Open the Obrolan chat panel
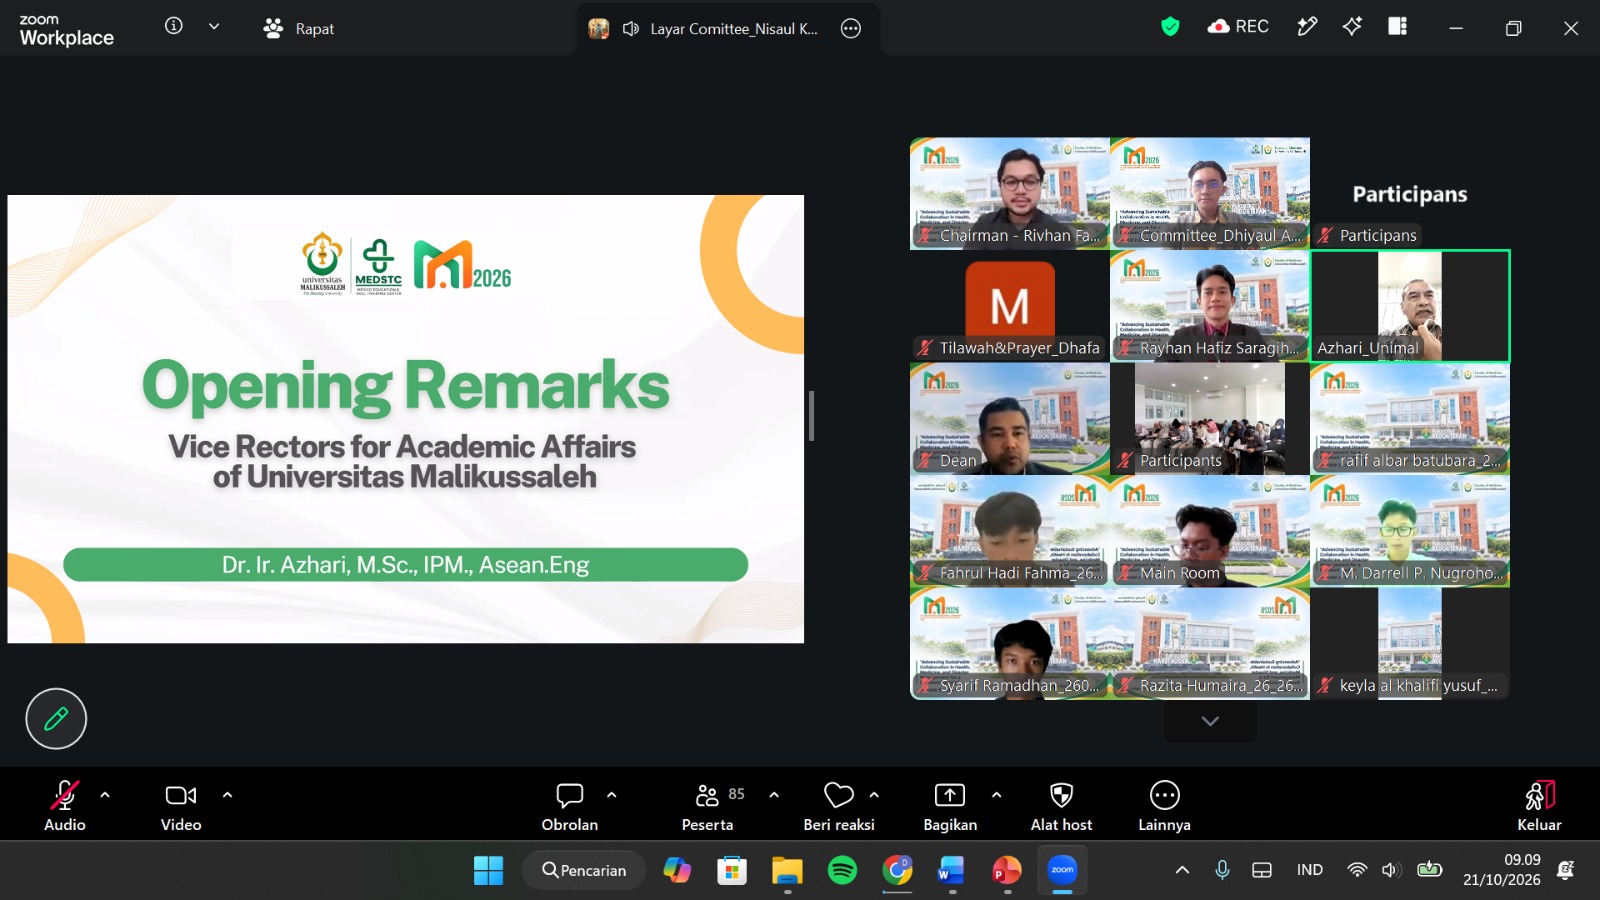 pos(570,805)
